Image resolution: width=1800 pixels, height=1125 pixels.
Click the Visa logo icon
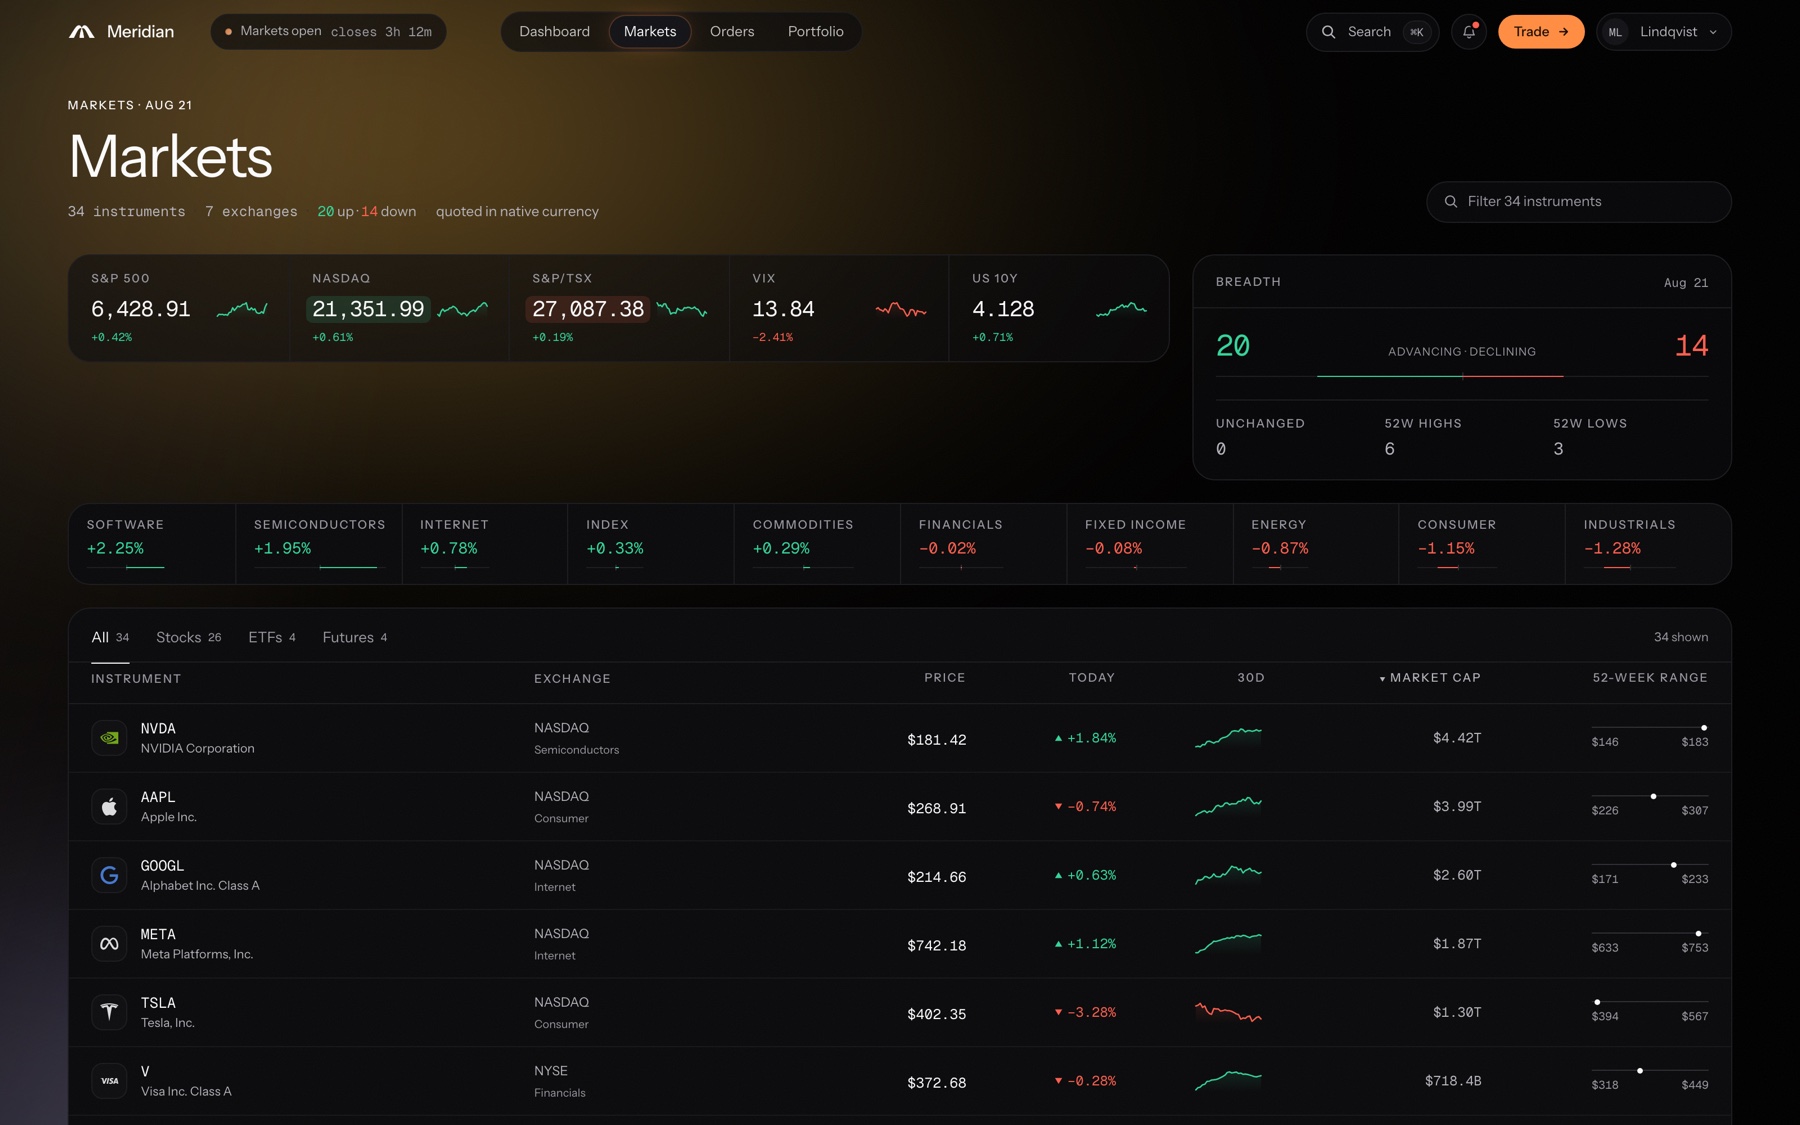109,1081
